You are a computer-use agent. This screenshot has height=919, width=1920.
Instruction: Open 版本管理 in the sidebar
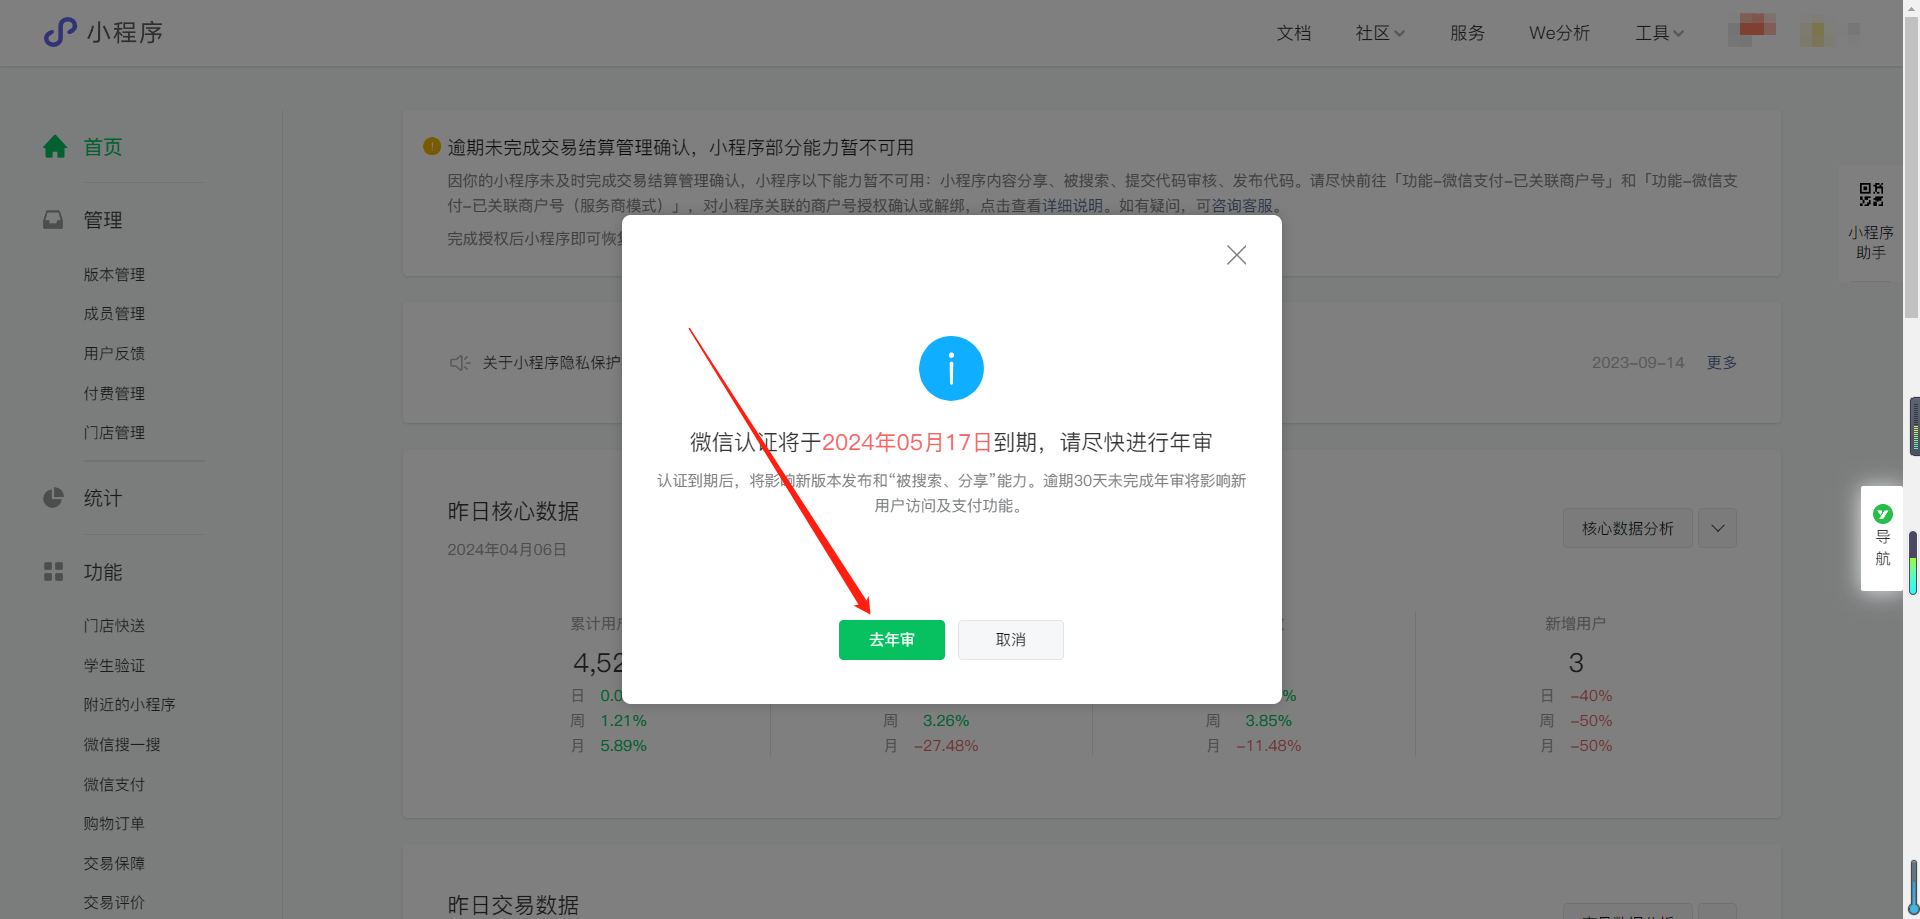coord(114,274)
